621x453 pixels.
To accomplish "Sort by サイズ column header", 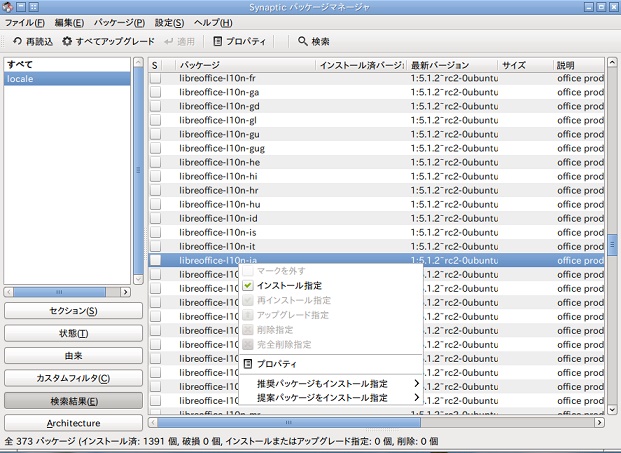I will (525, 65).
